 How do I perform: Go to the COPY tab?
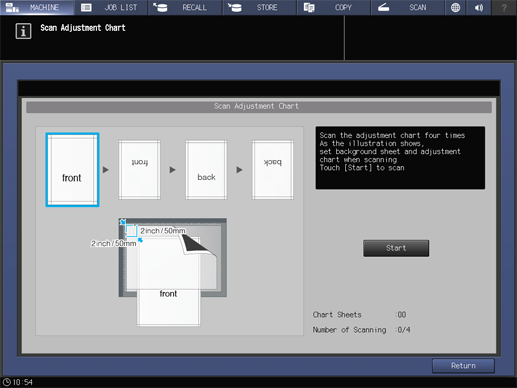point(334,7)
